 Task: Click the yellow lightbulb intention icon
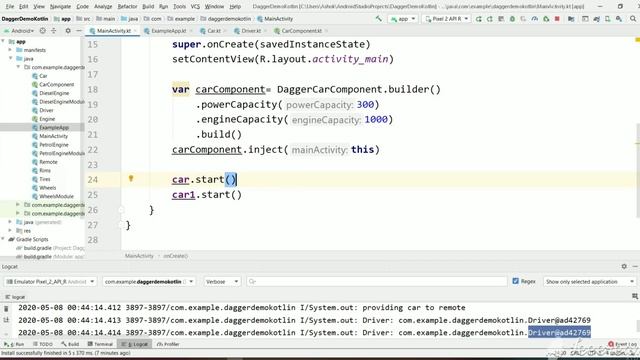131,178
